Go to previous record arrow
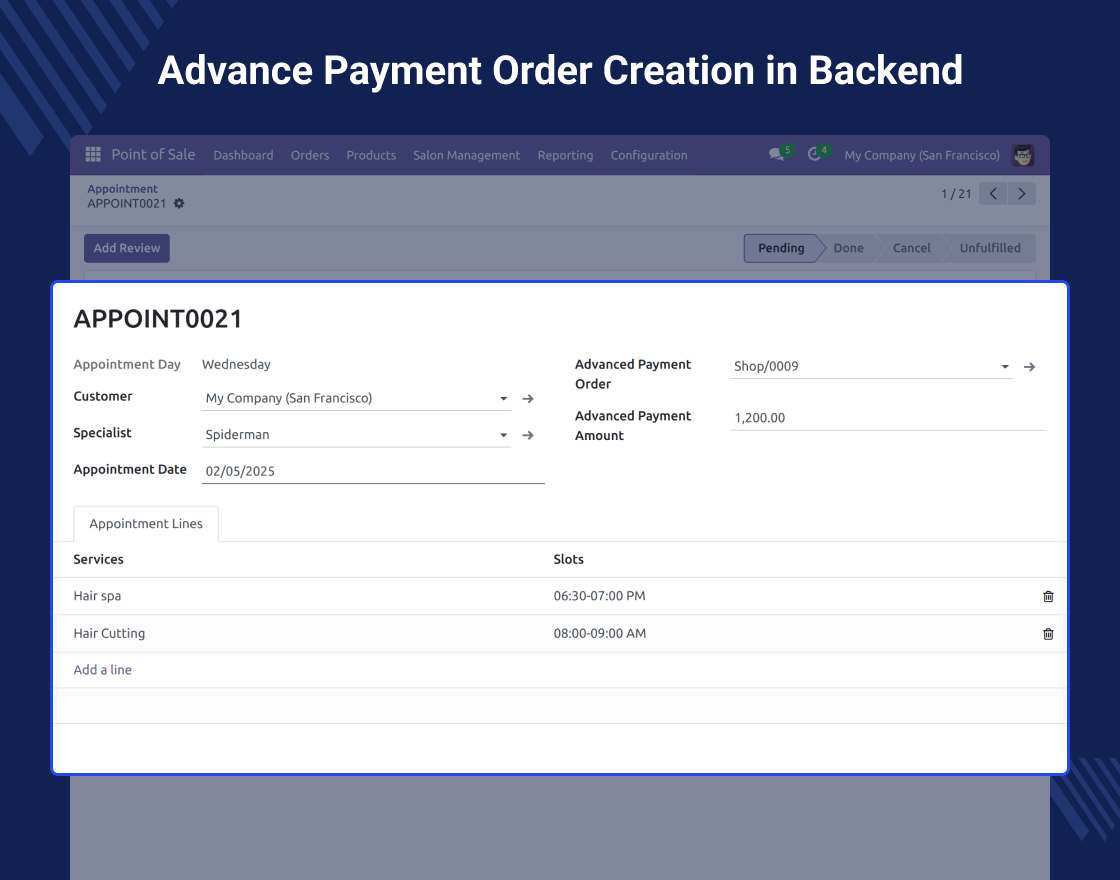The image size is (1120, 880). pos(993,194)
